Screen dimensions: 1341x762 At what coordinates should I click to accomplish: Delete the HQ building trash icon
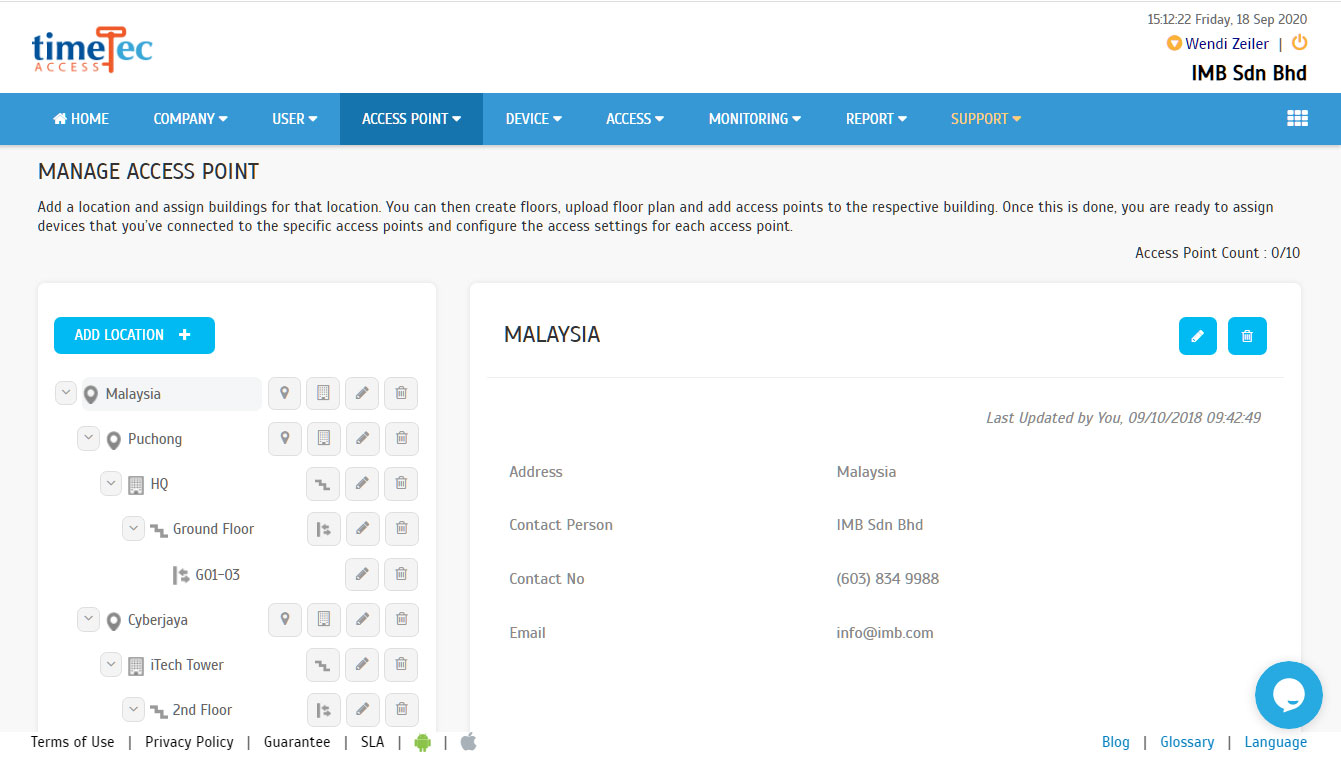[401, 484]
